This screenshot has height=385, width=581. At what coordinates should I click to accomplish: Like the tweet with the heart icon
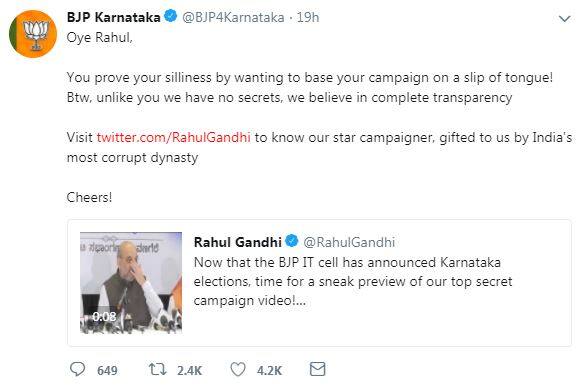click(238, 369)
